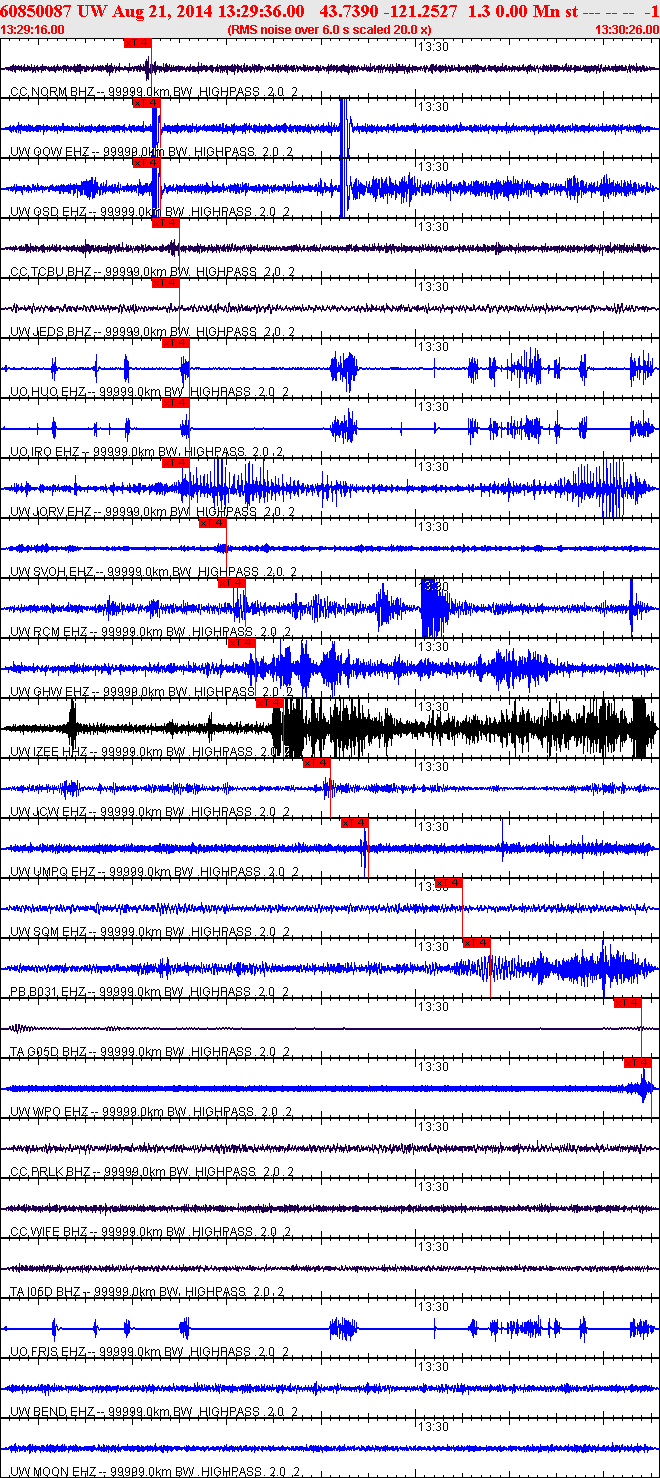Viewport: 660px width, 1478px height.
Task: Click the RMS noise scaling note
Action: click(x=329, y=30)
